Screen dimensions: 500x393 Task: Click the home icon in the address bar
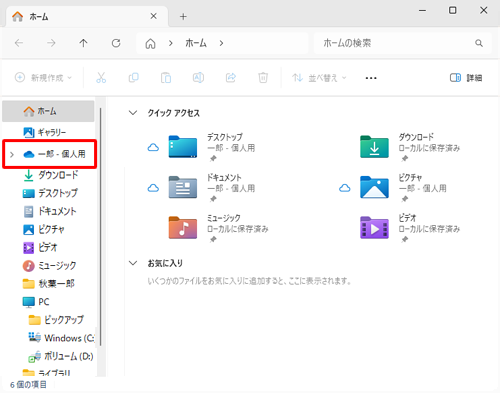150,43
